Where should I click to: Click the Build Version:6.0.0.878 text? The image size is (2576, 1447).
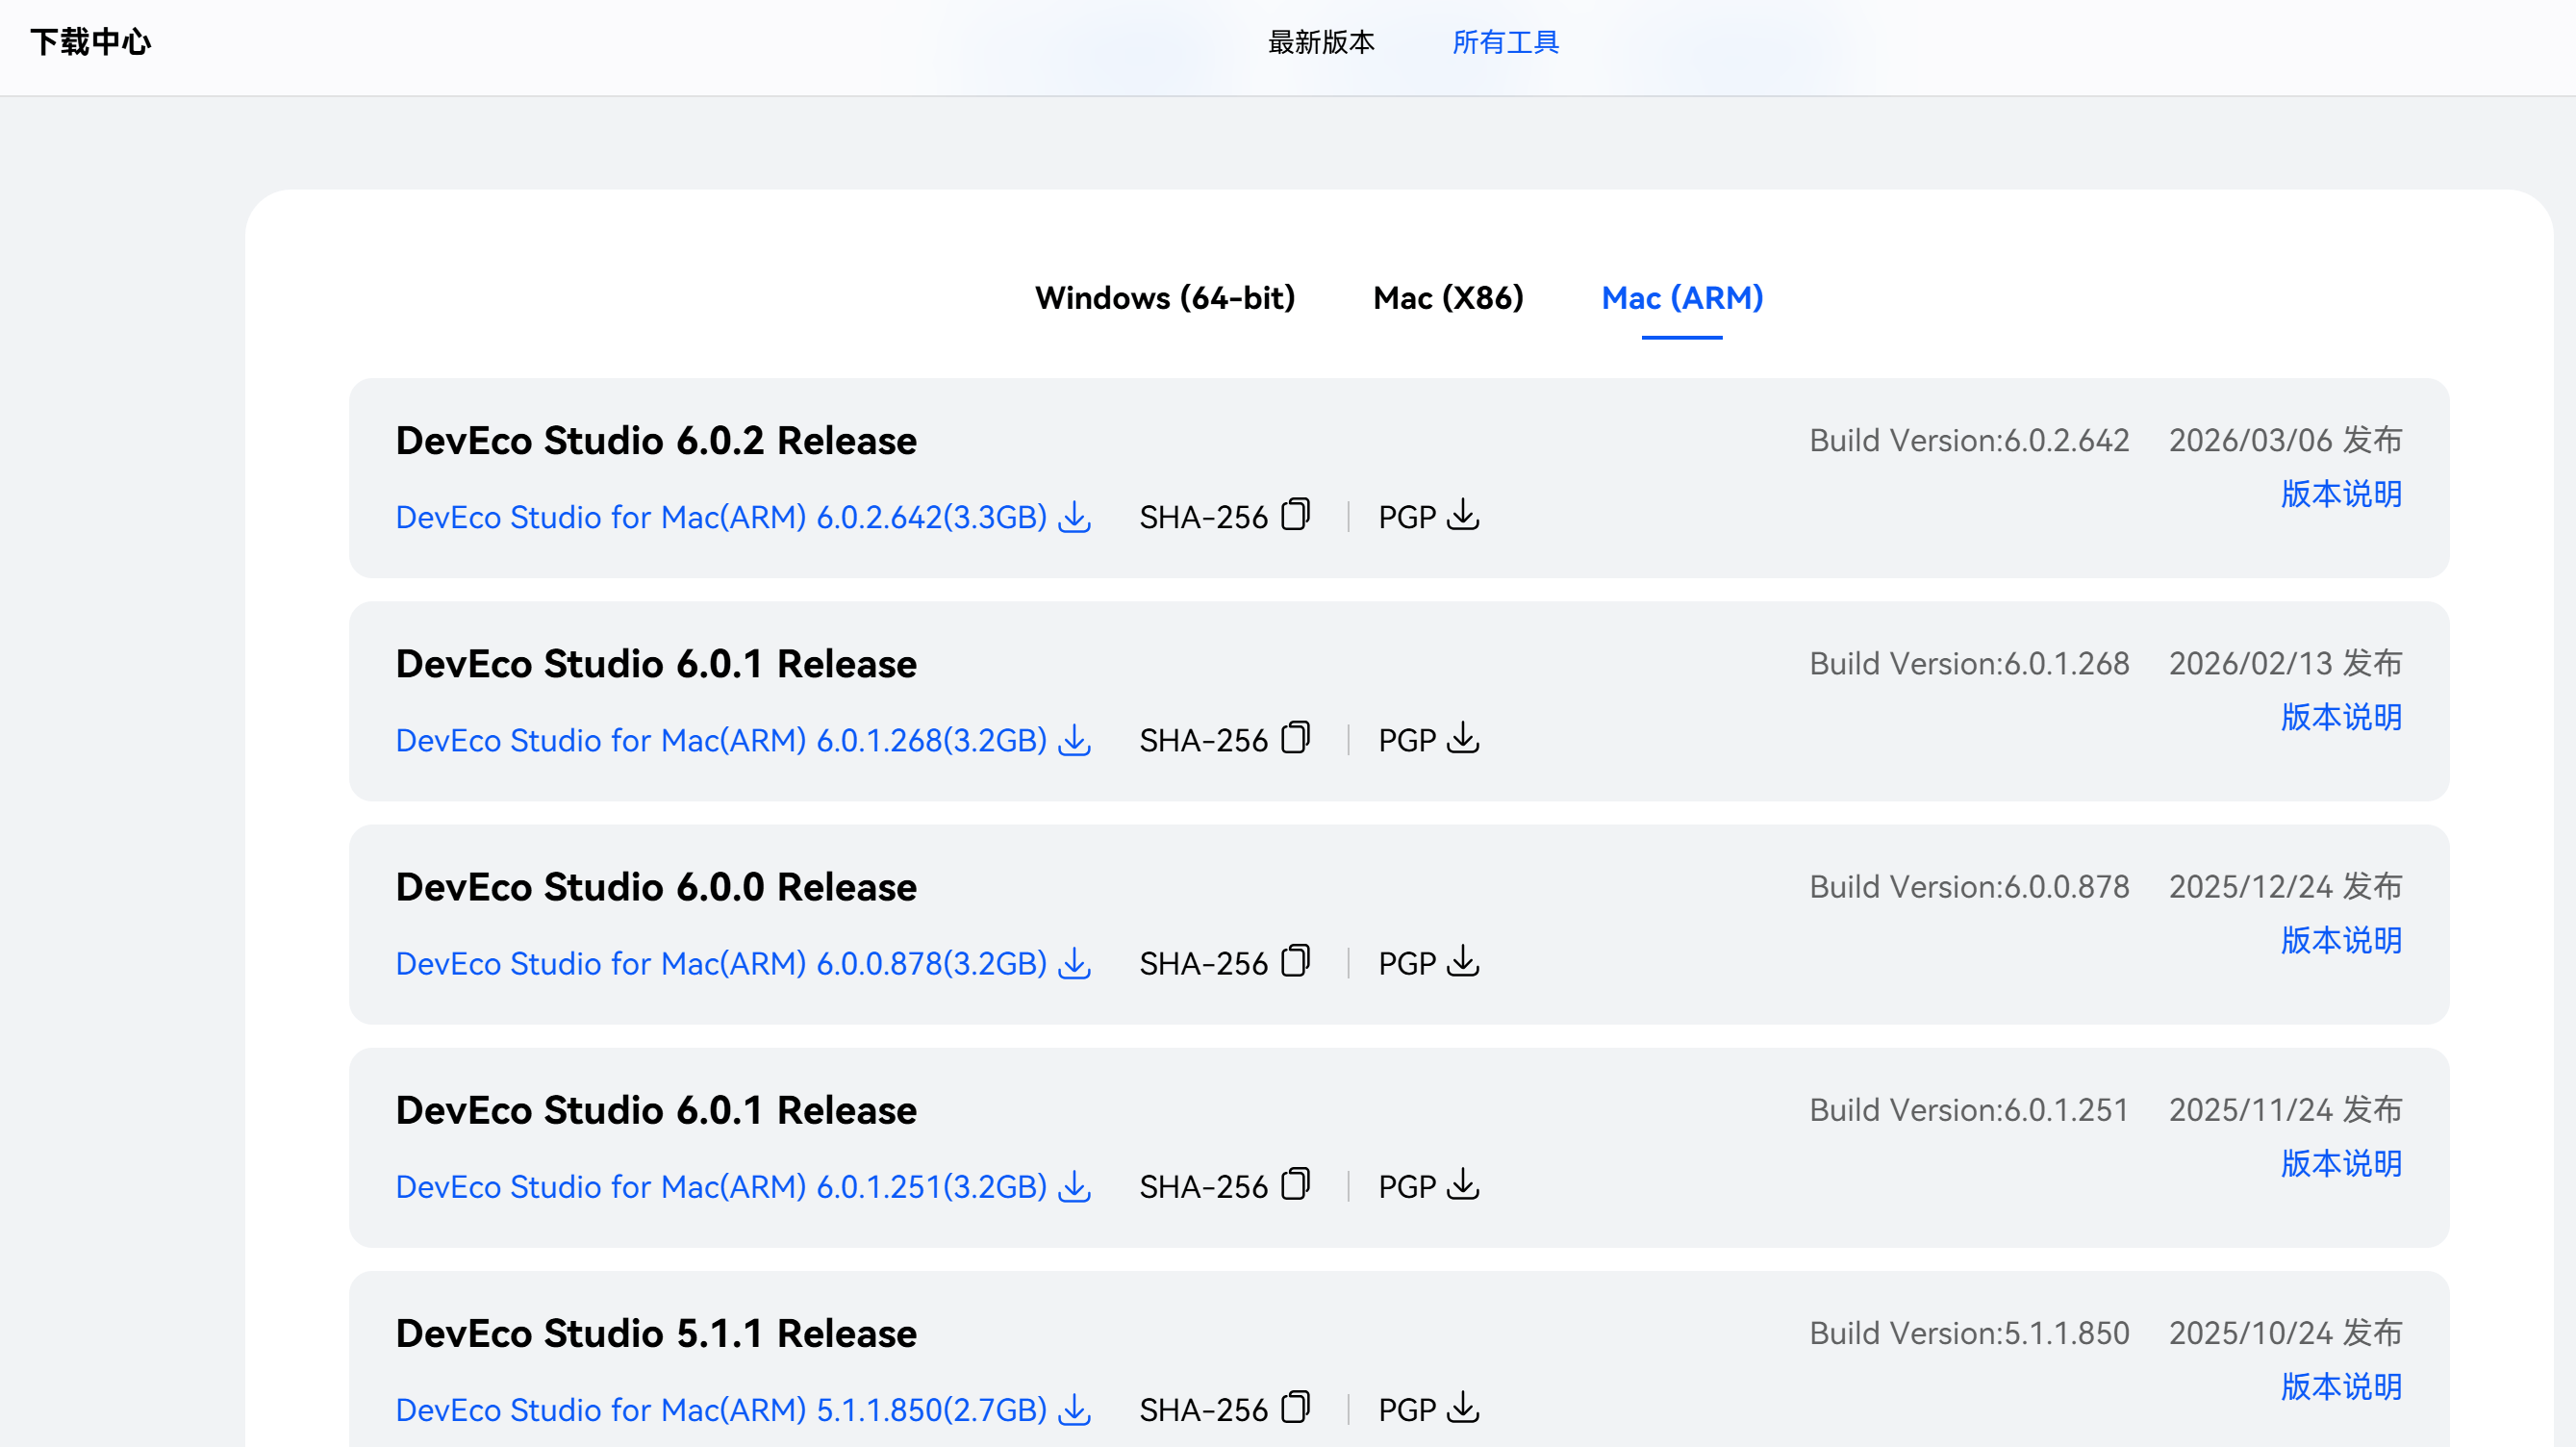tap(1969, 886)
